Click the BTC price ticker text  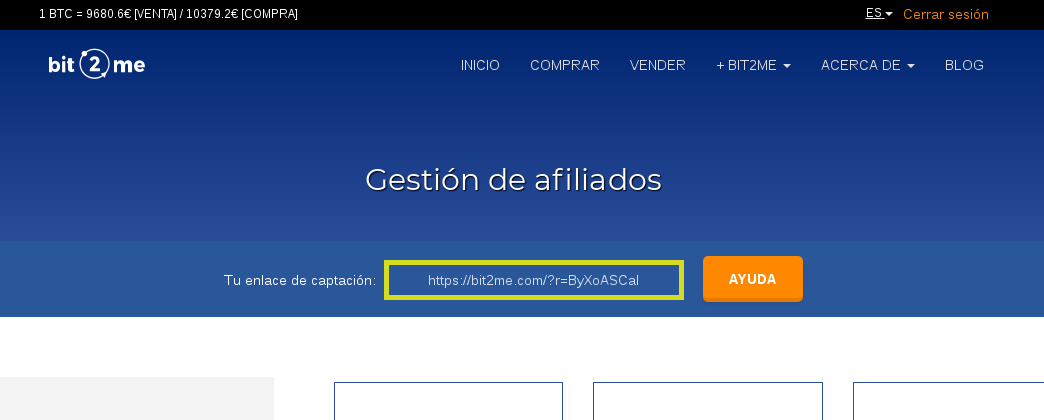click(168, 14)
